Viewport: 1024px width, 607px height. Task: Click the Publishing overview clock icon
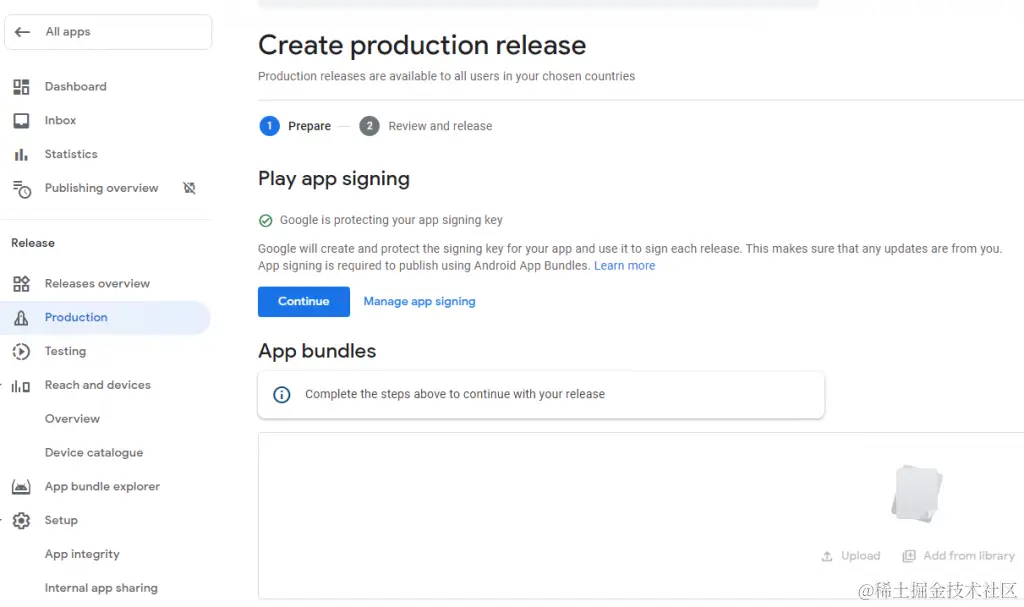pos(21,188)
